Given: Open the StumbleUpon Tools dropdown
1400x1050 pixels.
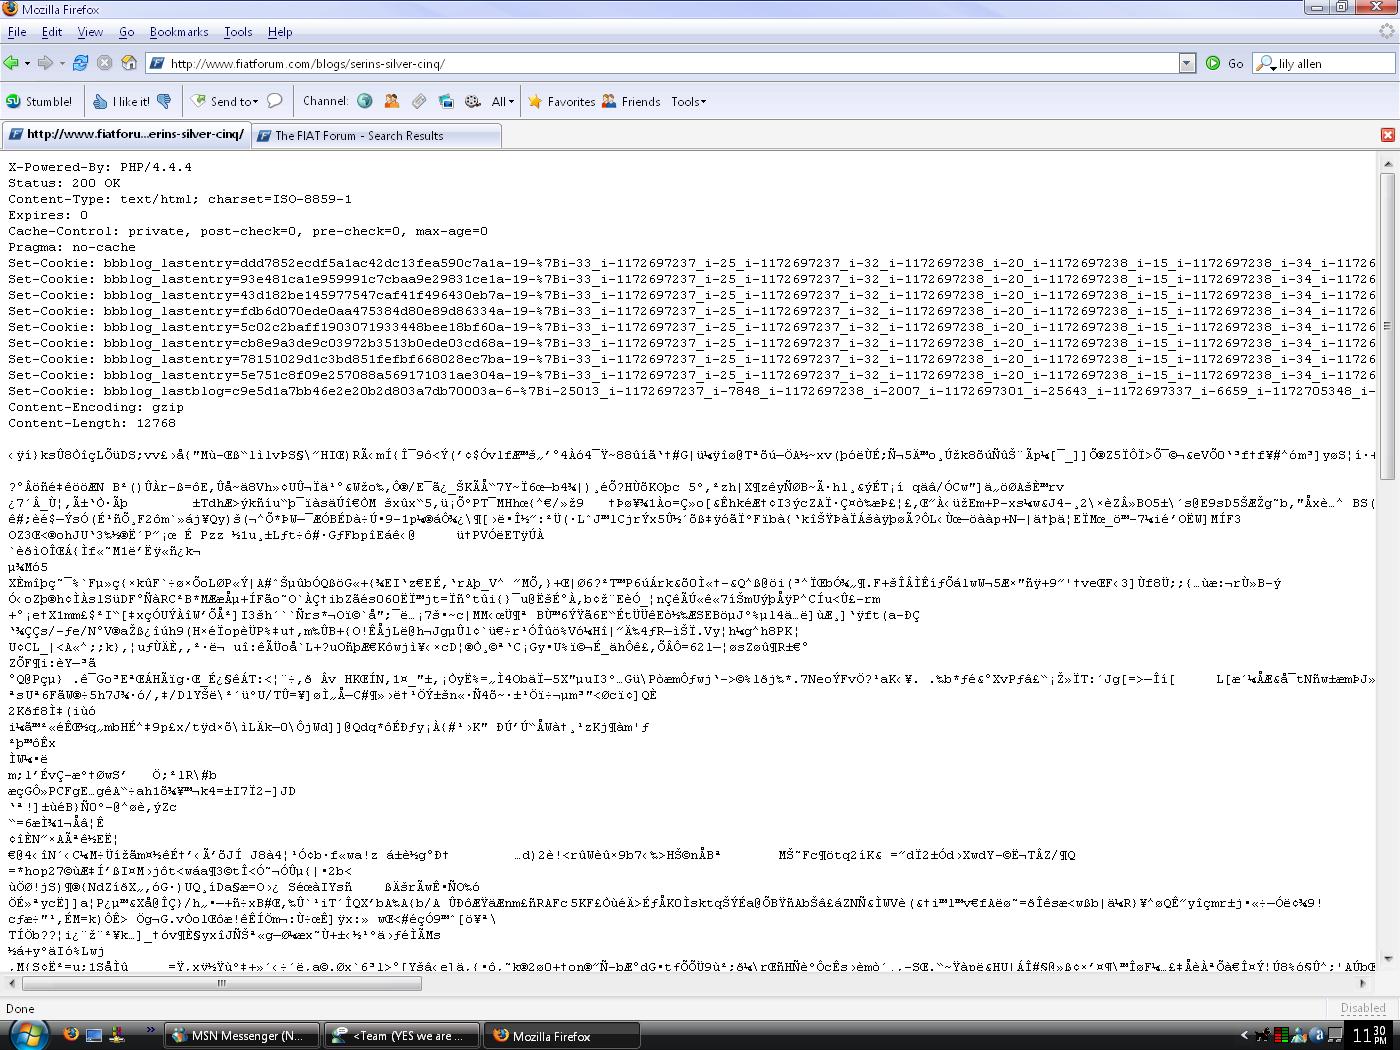Looking at the screenshot, I should pyautogui.click(x=688, y=101).
